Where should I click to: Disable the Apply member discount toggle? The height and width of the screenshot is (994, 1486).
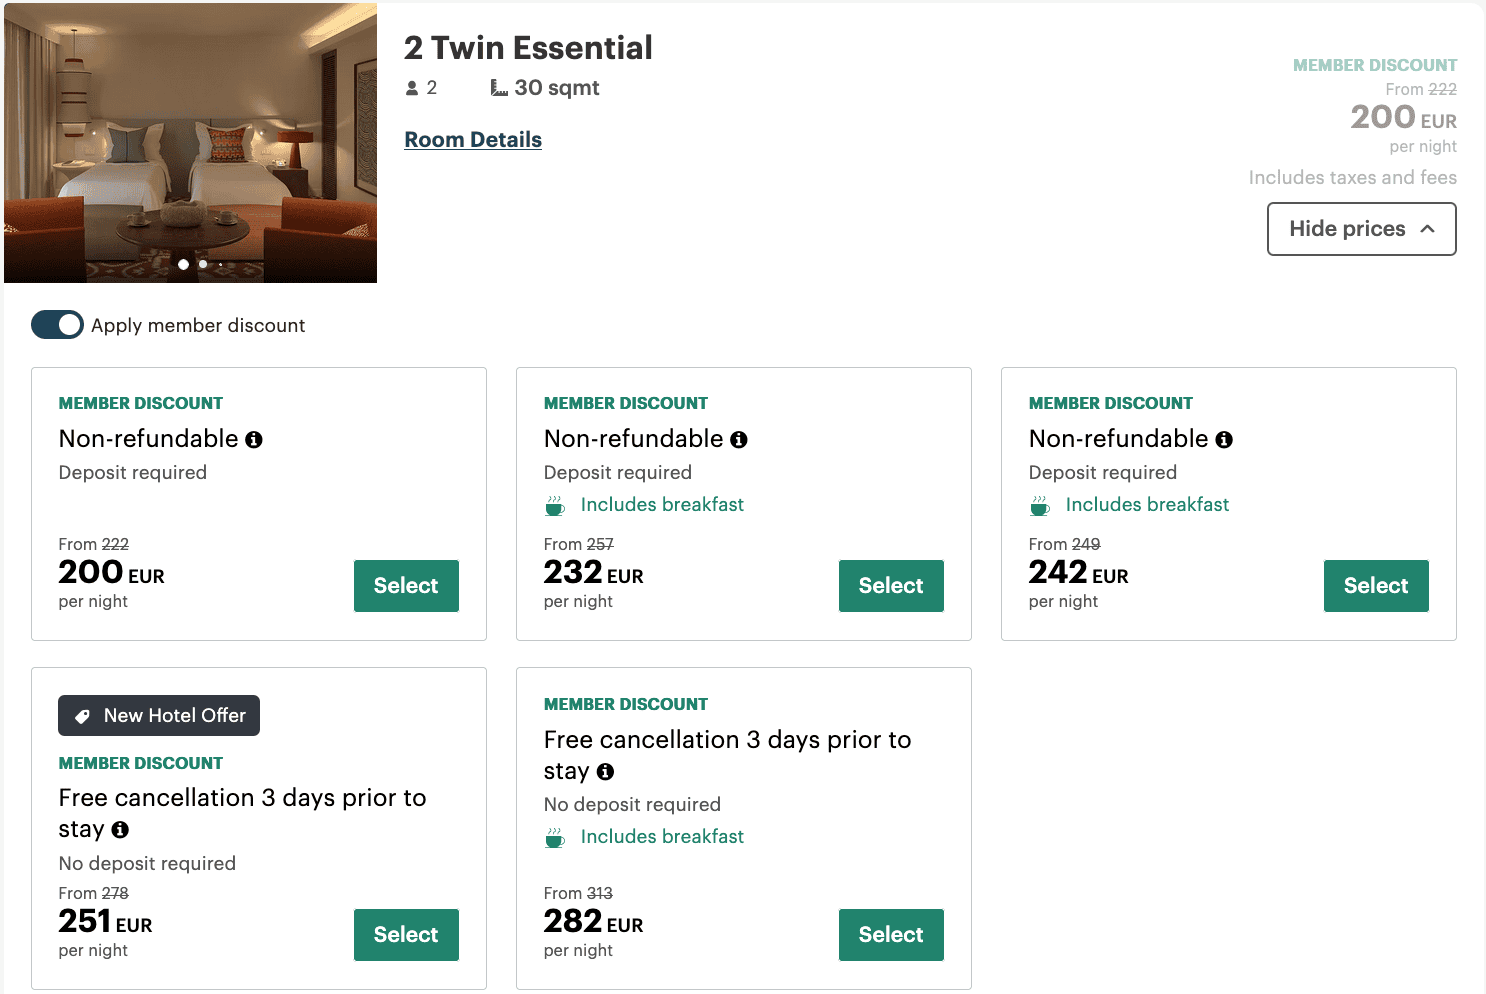coord(57,325)
